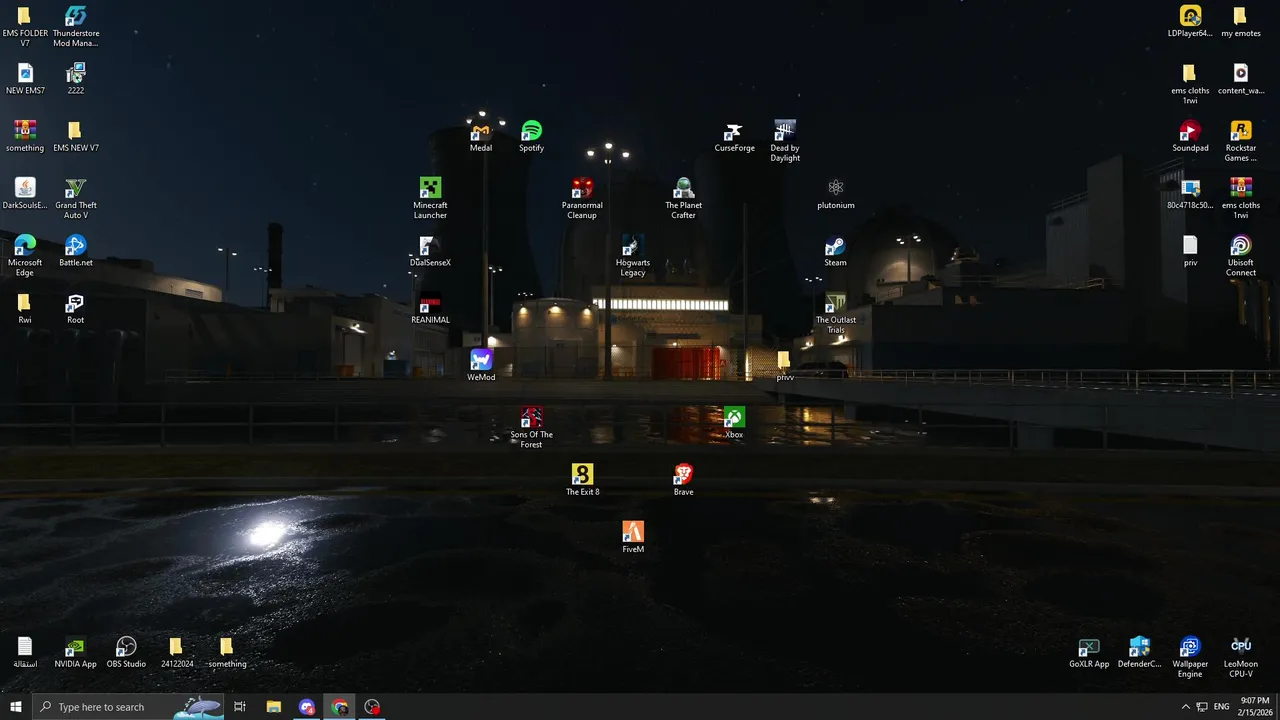Select the Soundpad desktop icon
Image resolution: width=1280 pixels, height=720 pixels.
pyautogui.click(x=1190, y=136)
